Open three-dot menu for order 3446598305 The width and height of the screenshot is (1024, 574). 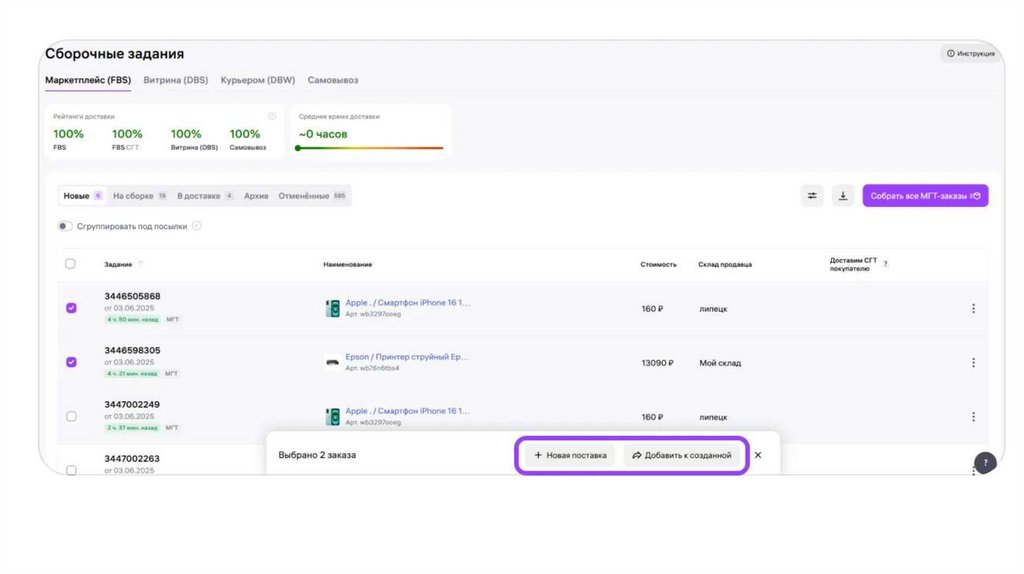[973, 363]
